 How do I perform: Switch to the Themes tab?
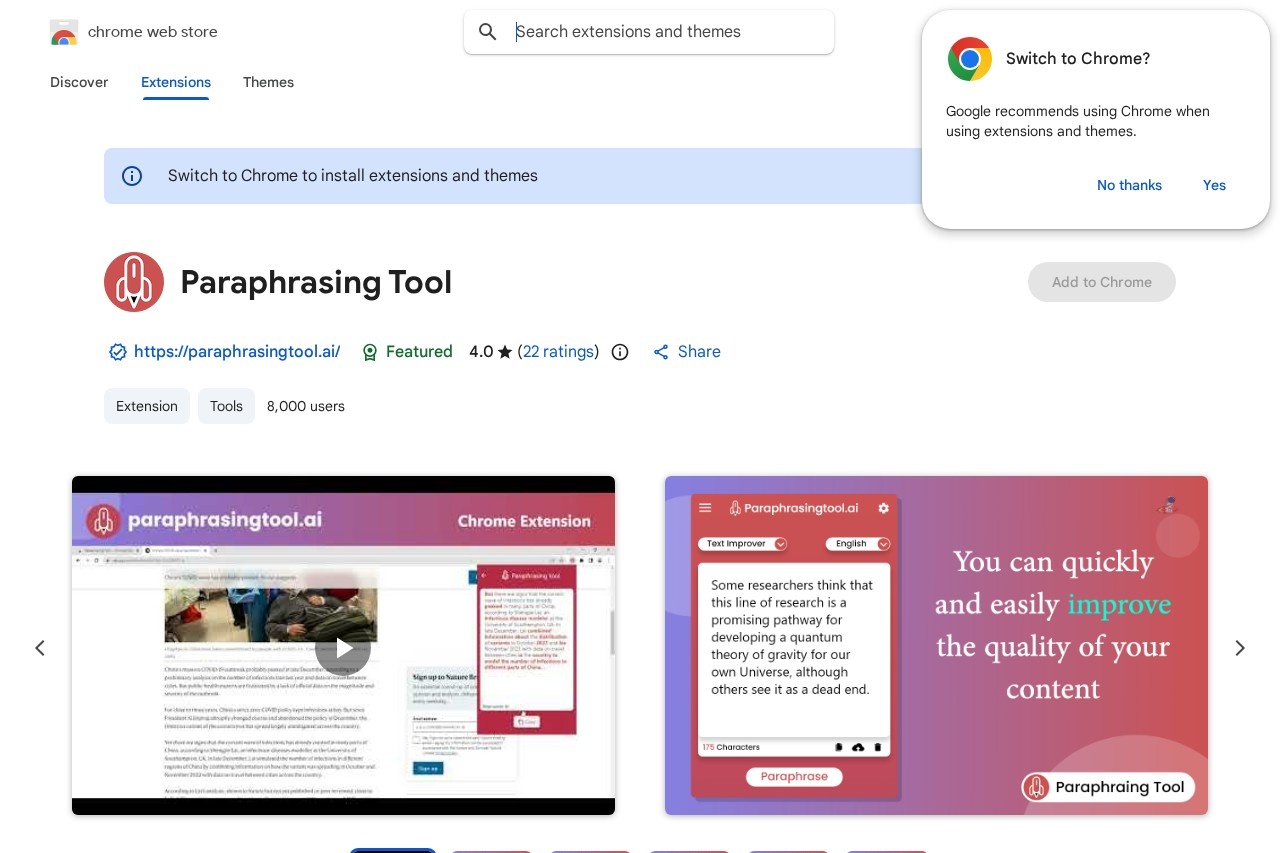tap(268, 83)
